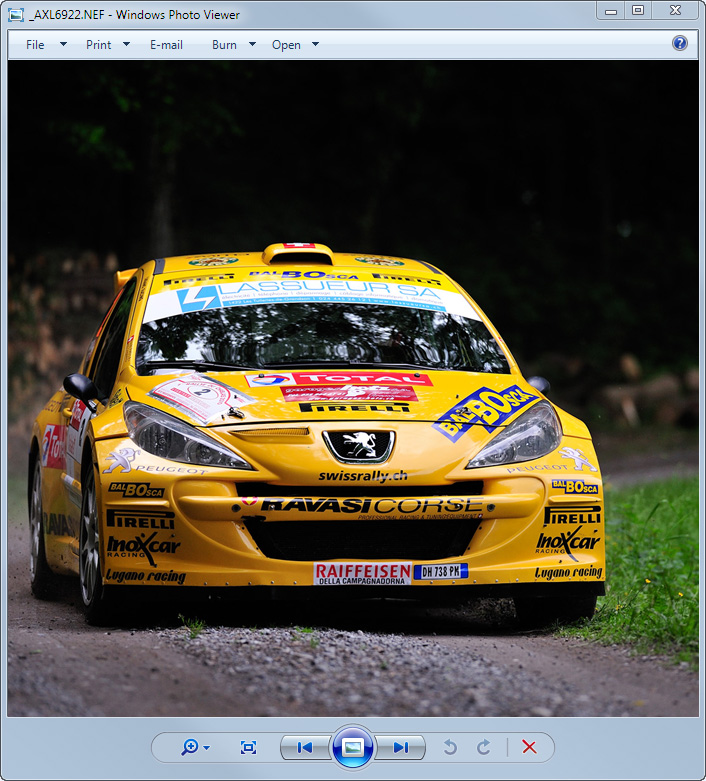Start the slide show
This screenshot has width=706, height=781.
tap(353, 747)
